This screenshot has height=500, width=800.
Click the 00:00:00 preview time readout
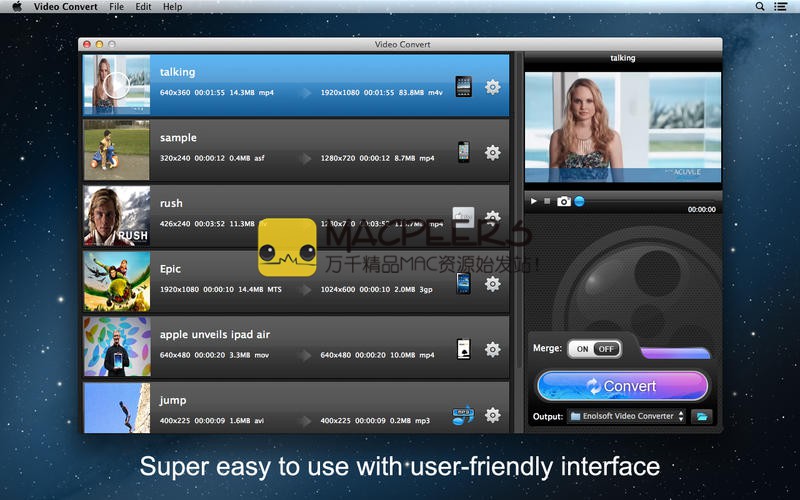tap(702, 209)
